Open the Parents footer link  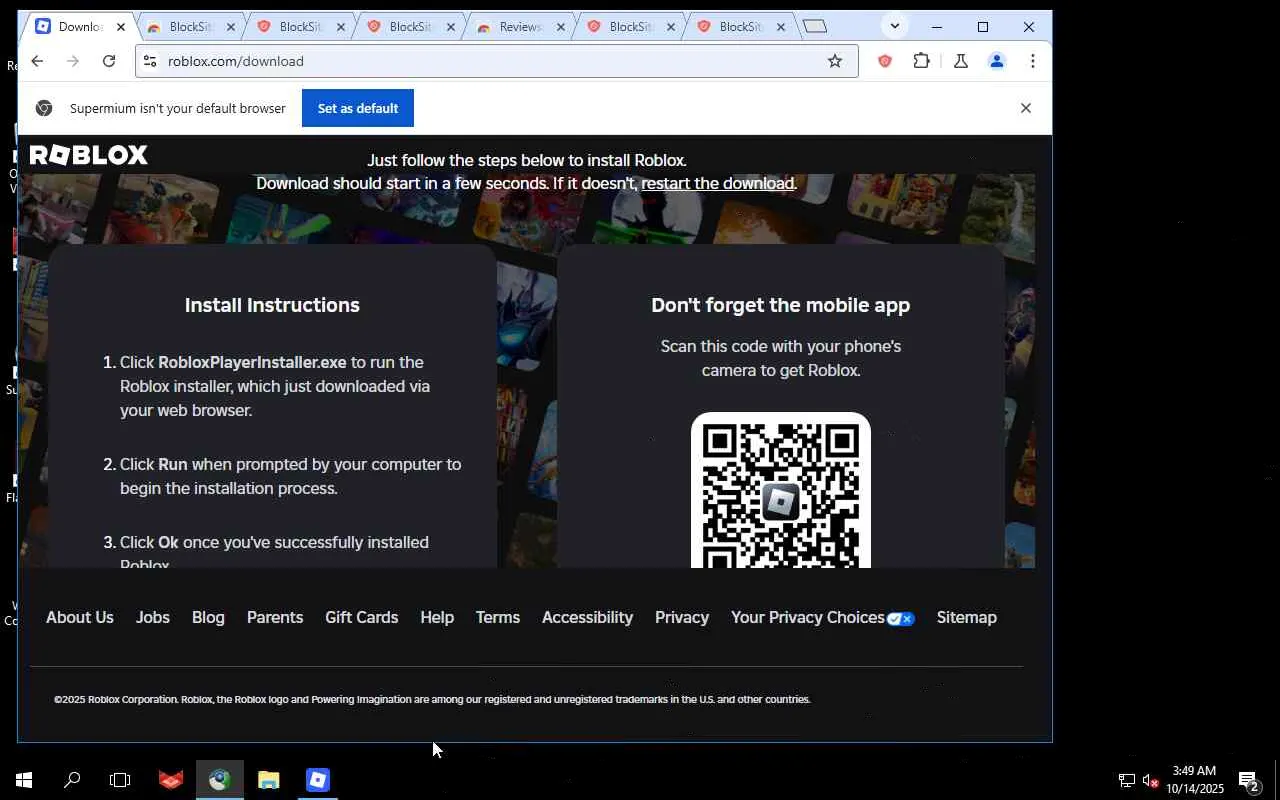[275, 617]
